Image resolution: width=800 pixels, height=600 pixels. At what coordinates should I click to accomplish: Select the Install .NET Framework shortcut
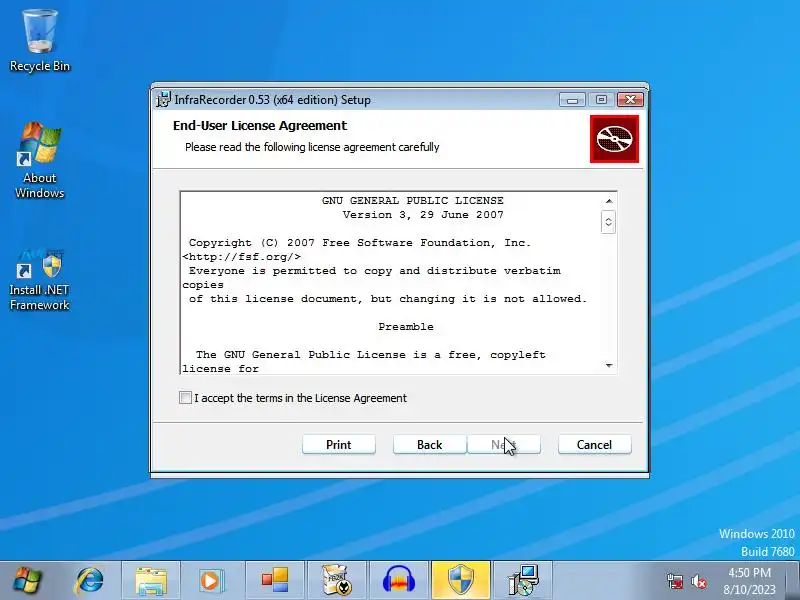40,280
